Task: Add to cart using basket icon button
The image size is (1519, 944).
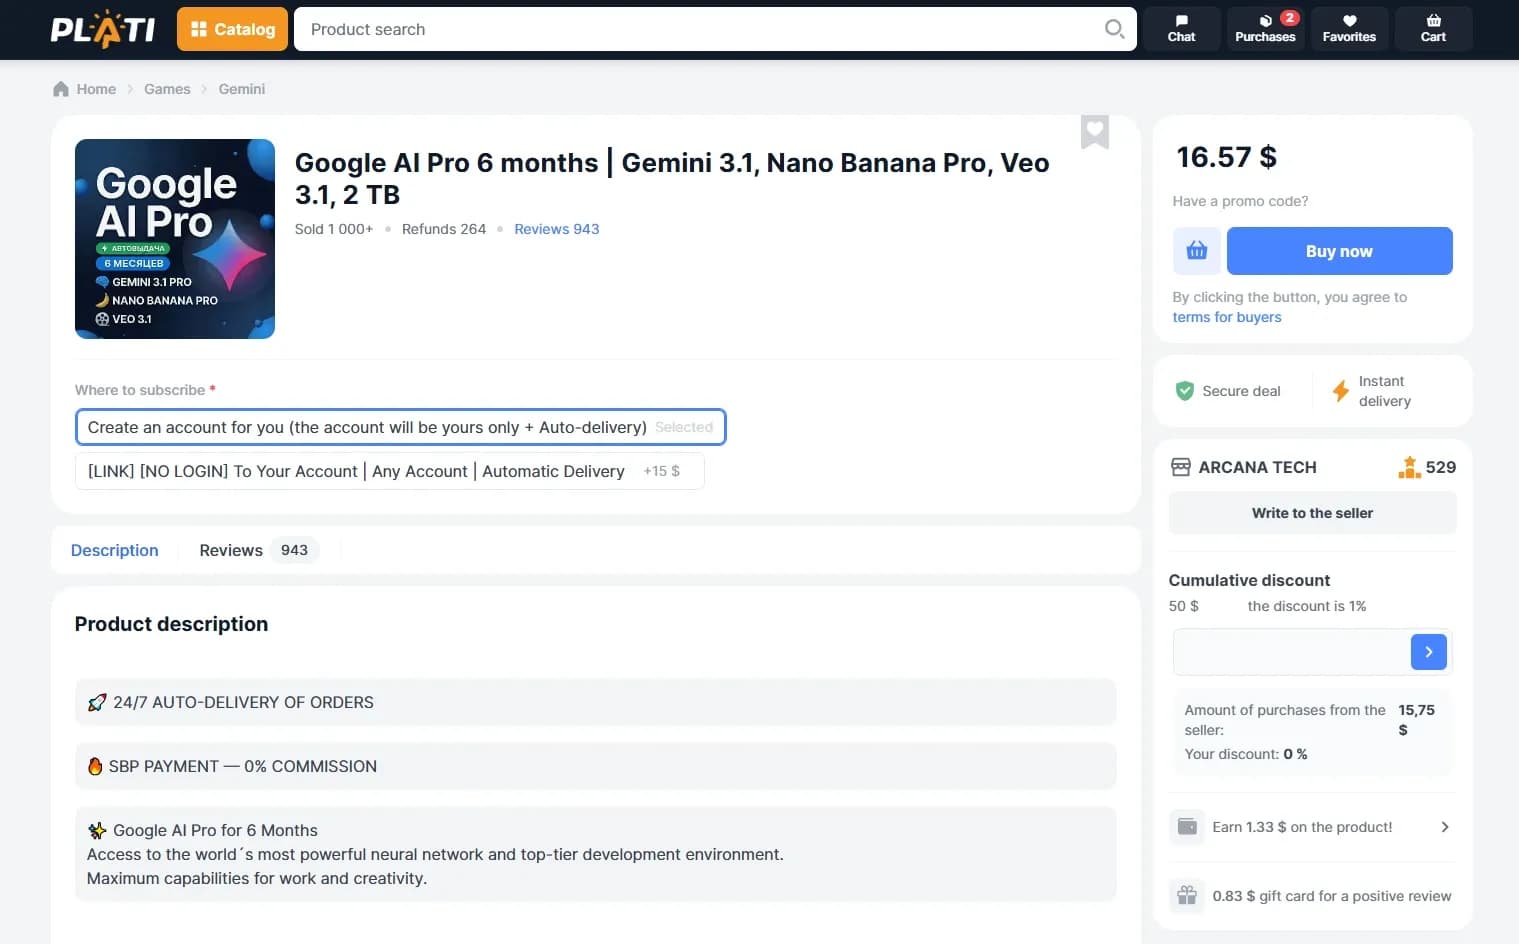Action: click(1196, 251)
